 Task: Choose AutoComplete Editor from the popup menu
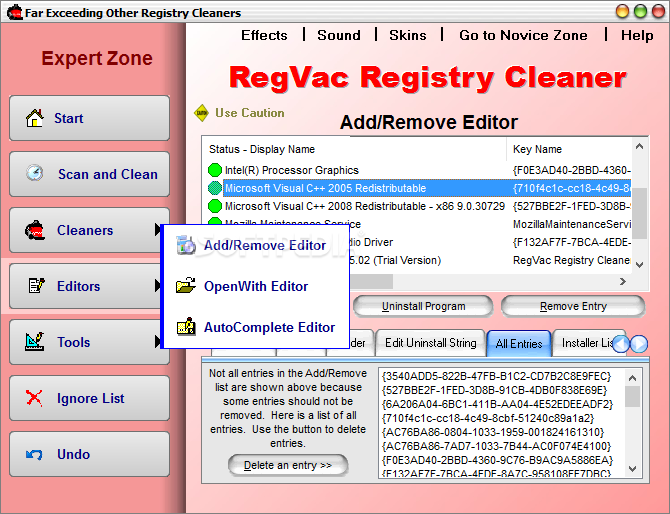(255, 327)
